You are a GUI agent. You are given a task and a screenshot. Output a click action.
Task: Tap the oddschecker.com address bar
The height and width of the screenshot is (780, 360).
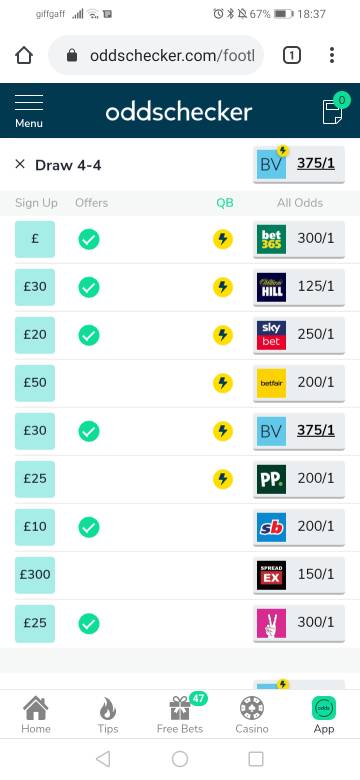(x=156, y=55)
